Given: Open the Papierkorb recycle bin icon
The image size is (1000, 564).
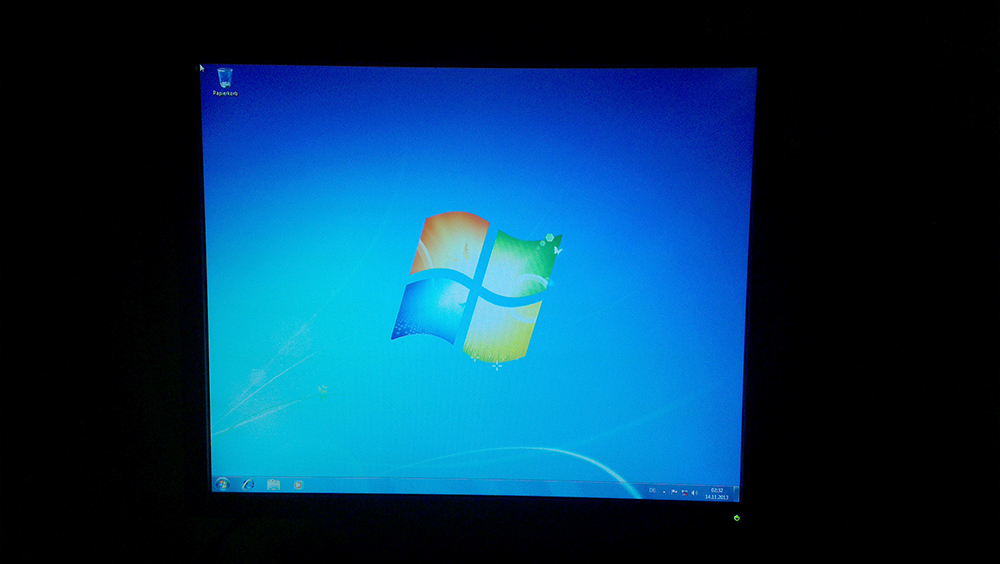Looking at the screenshot, I should point(224,82).
